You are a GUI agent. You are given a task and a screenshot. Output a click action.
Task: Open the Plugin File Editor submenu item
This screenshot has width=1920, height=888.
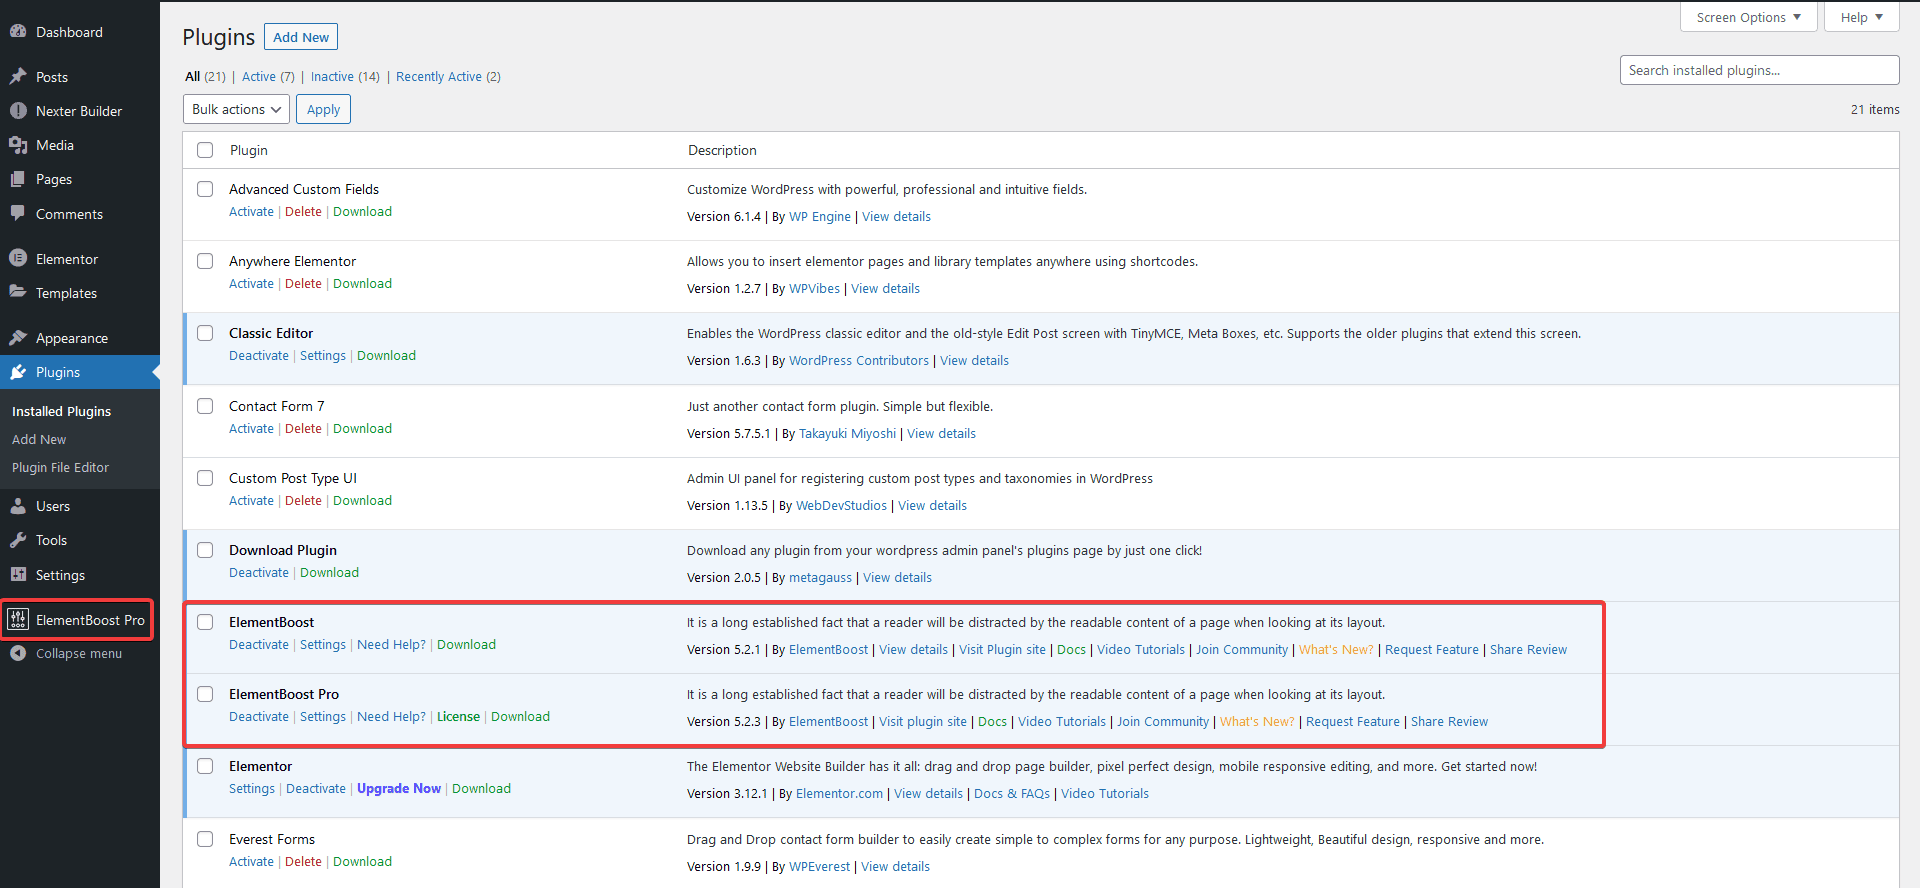point(60,467)
